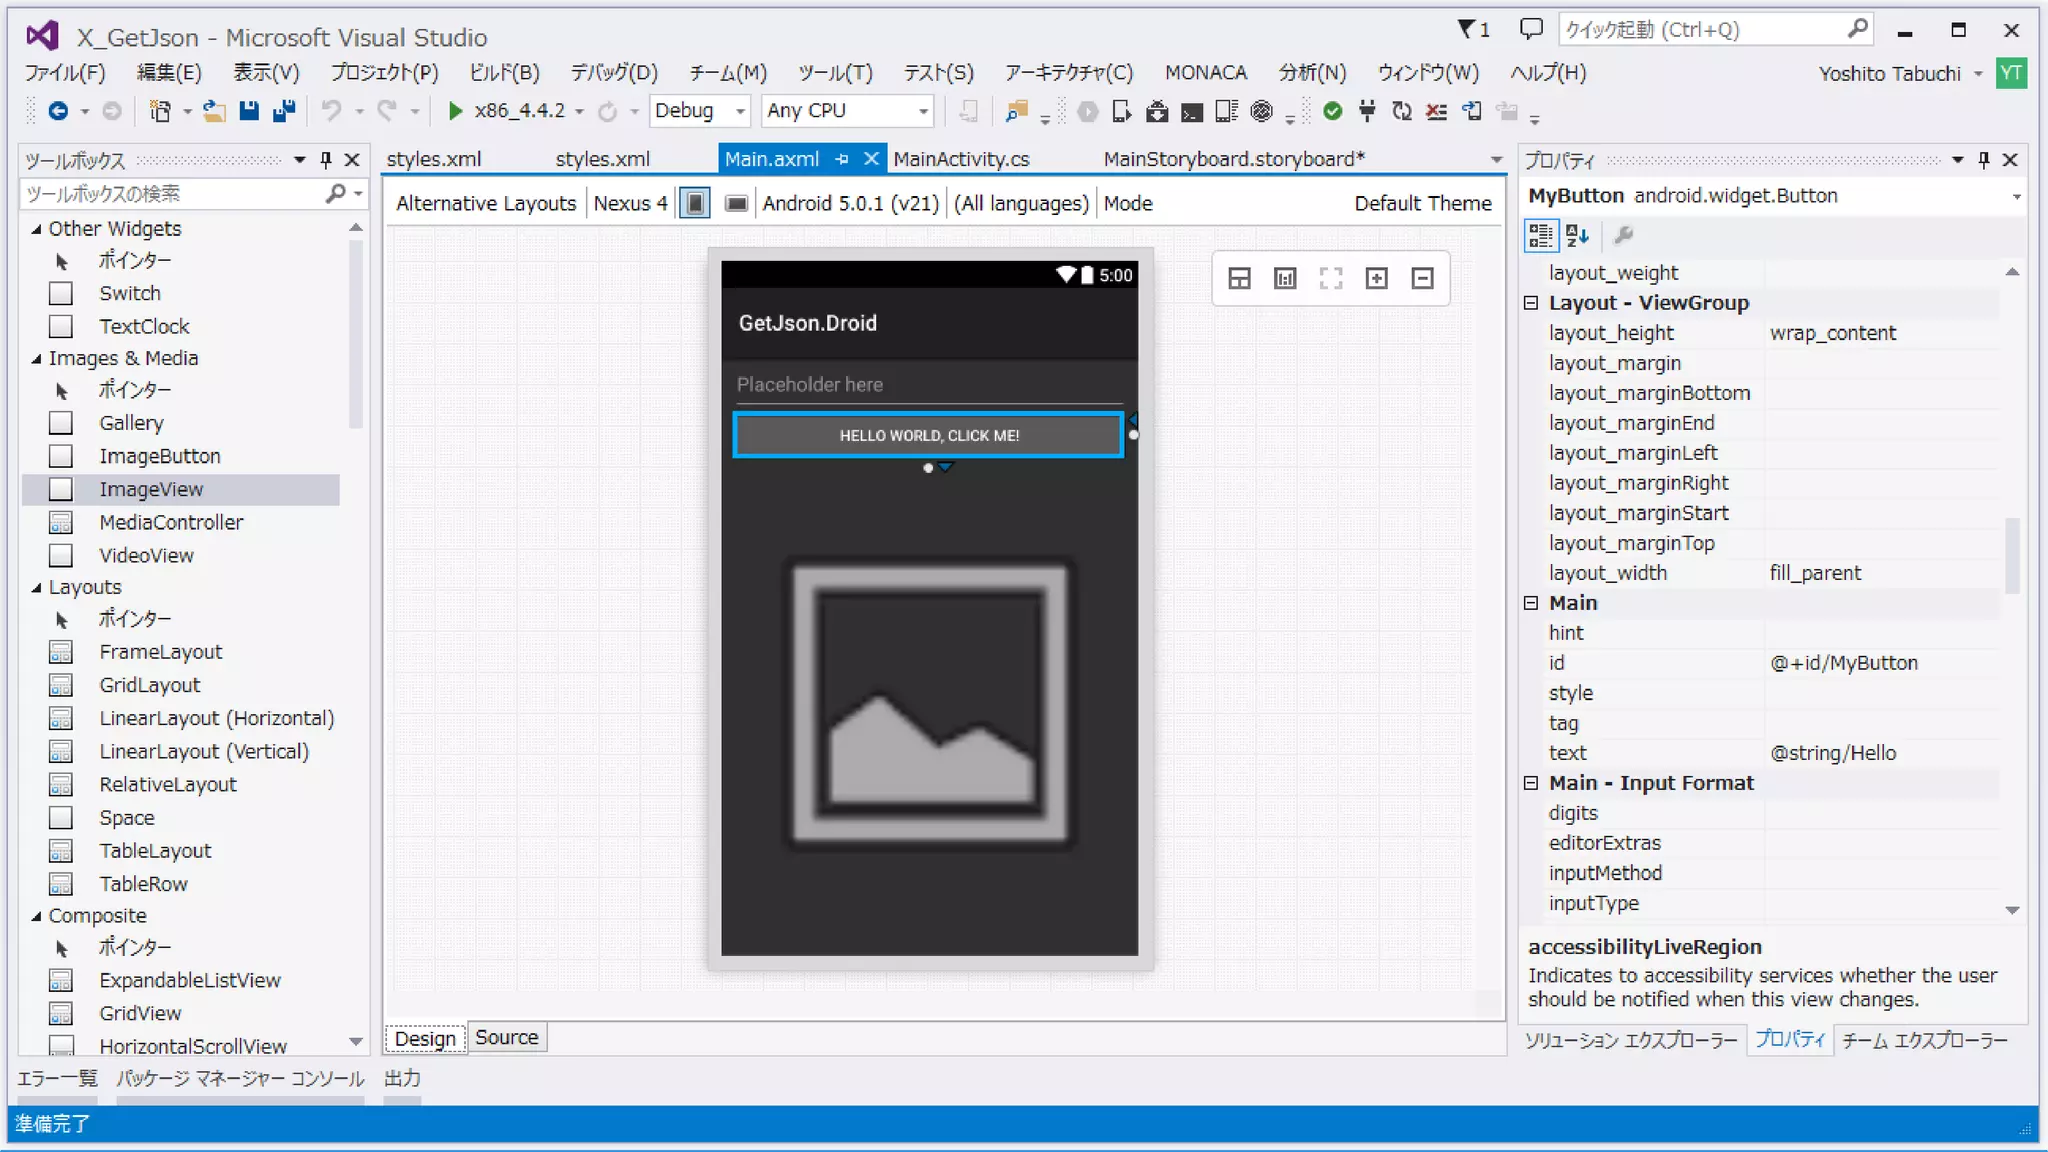Sort properties alphabetically with A-Z icon
The width and height of the screenshot is (2048, 1152).
1577,236
